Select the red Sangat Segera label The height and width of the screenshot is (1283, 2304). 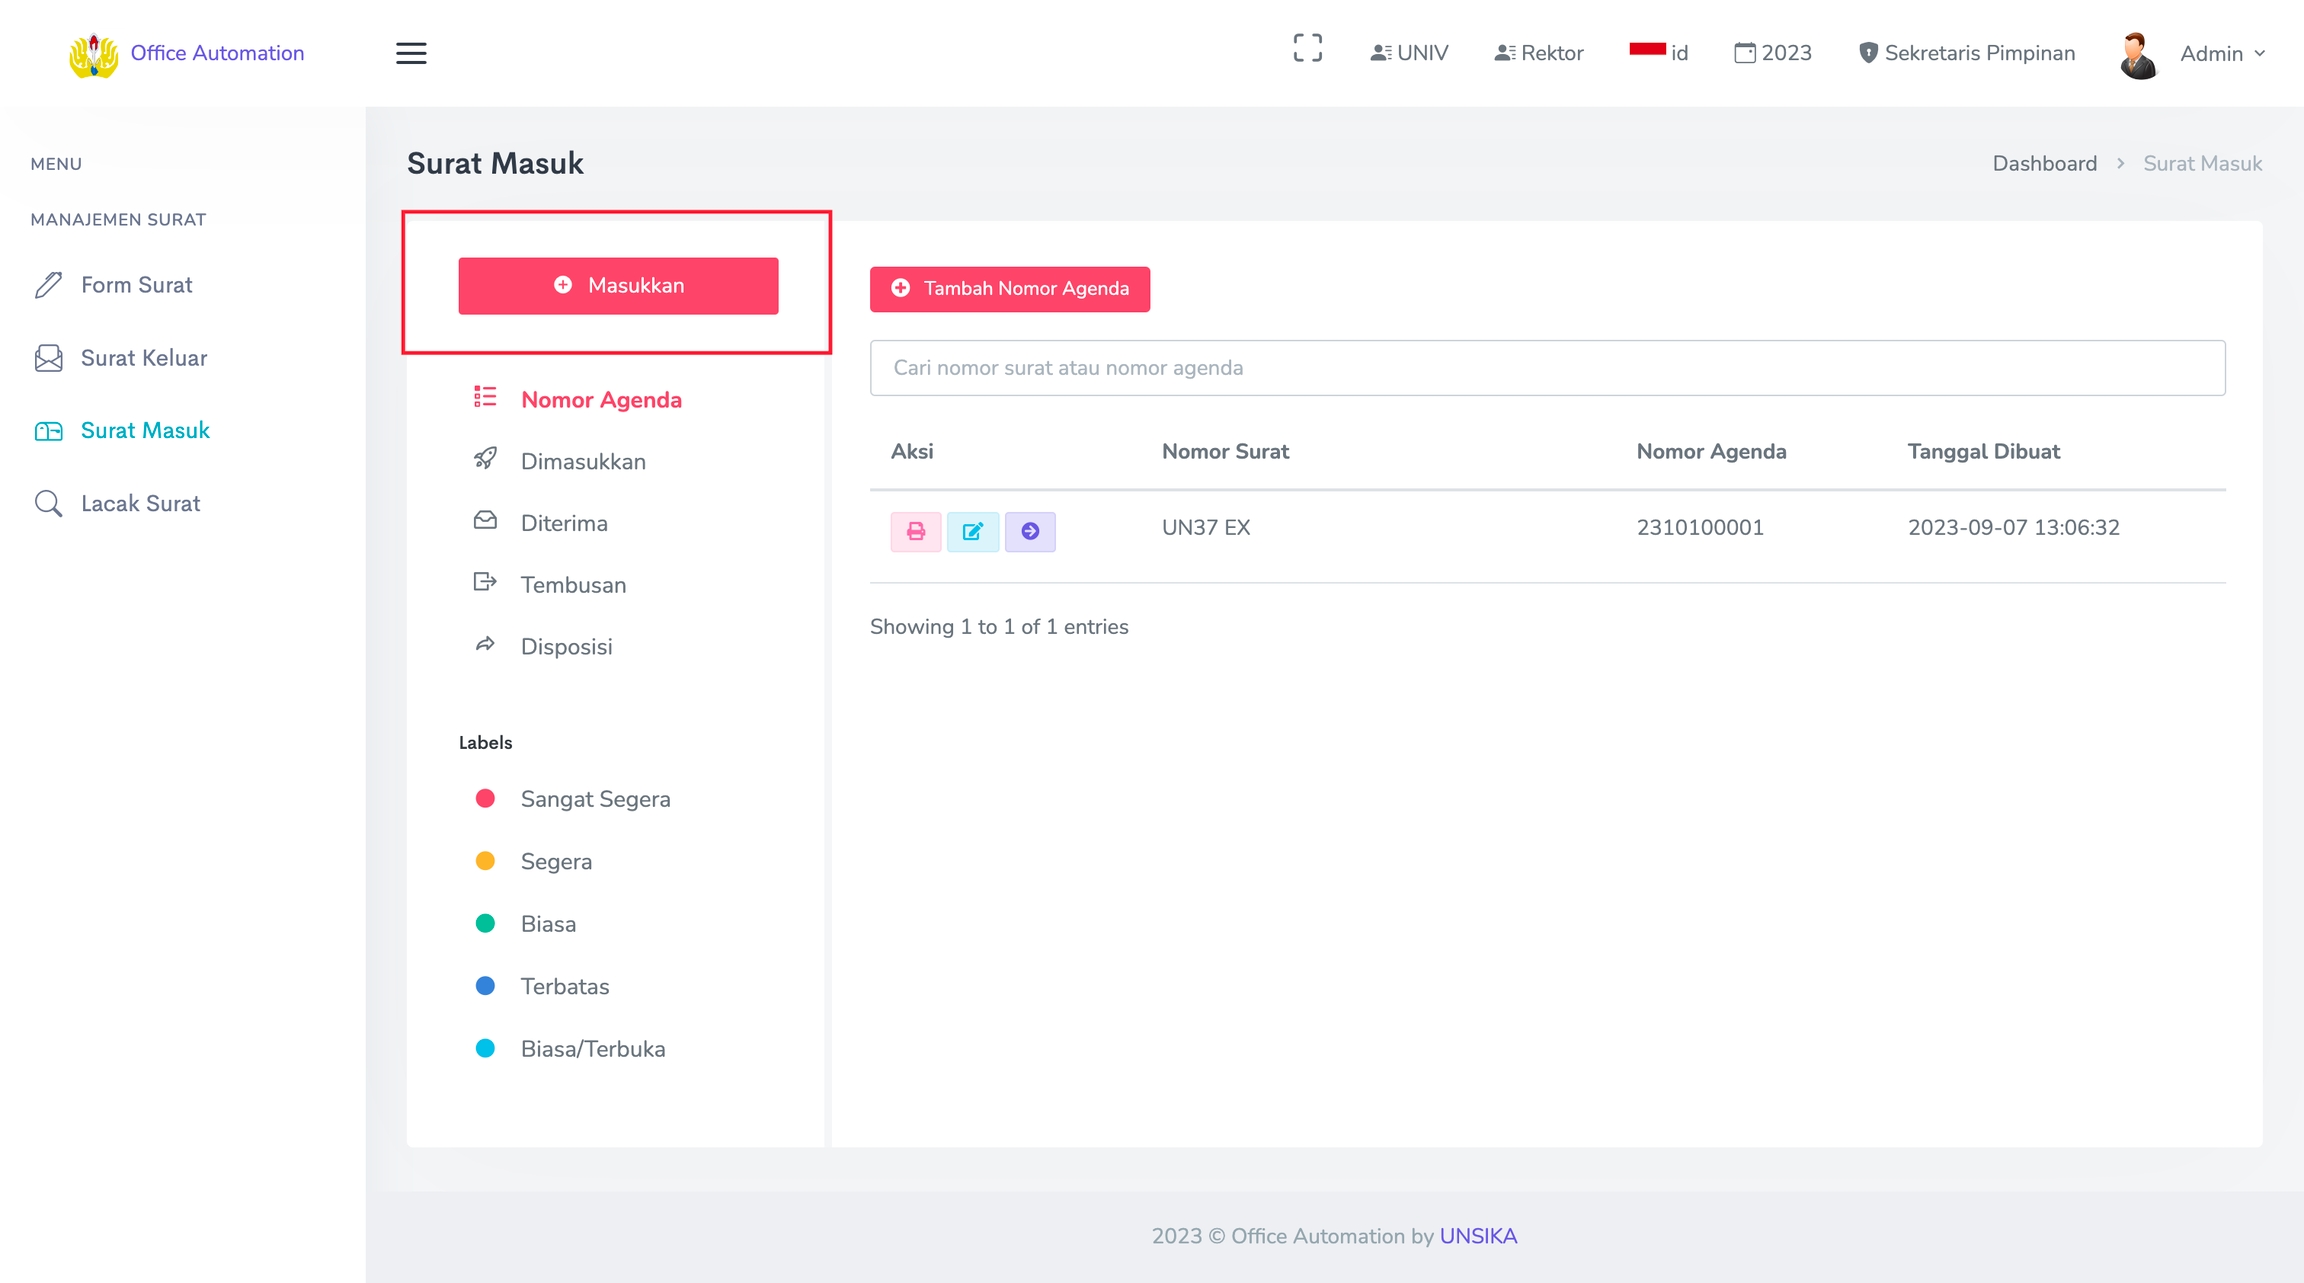click(x=595, y=799)
